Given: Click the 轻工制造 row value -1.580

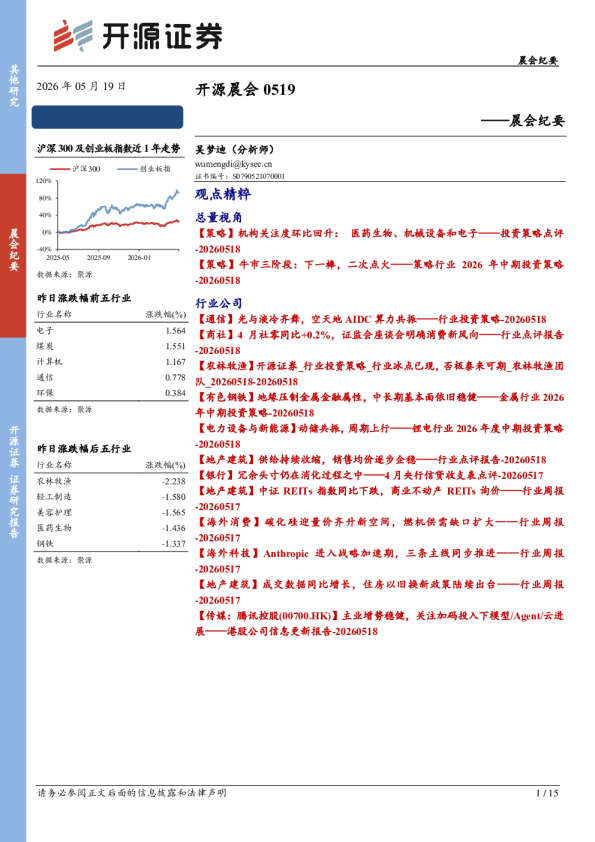Looking at the screenshot, I should click(x=174, y=497).
